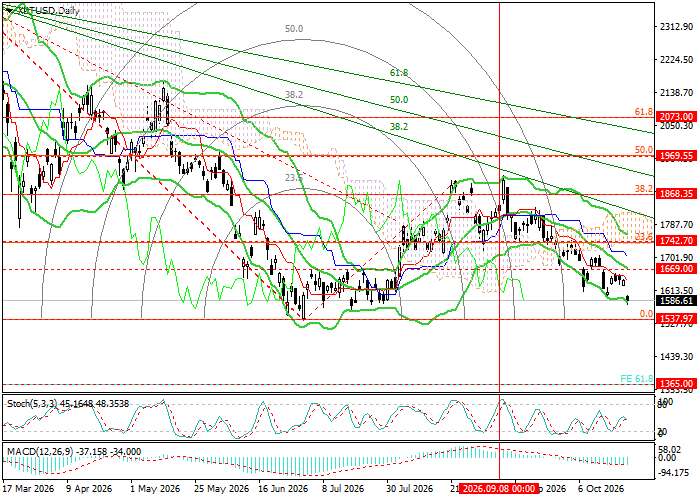Click the orange 0.0 retracement label
This screenshot has height=500, width=700.
tap(646, 313)
